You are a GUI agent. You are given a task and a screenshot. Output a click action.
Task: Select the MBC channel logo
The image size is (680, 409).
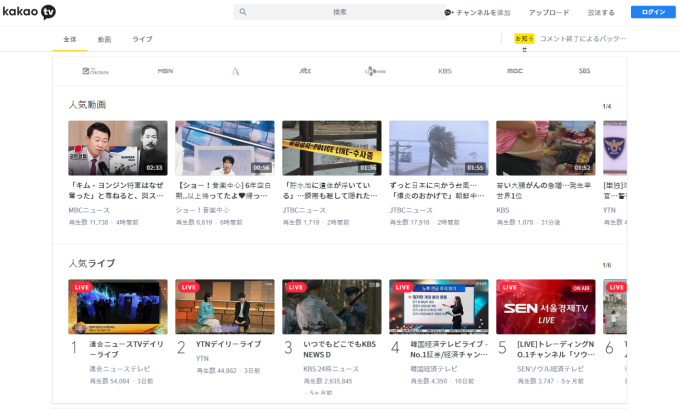515,71
